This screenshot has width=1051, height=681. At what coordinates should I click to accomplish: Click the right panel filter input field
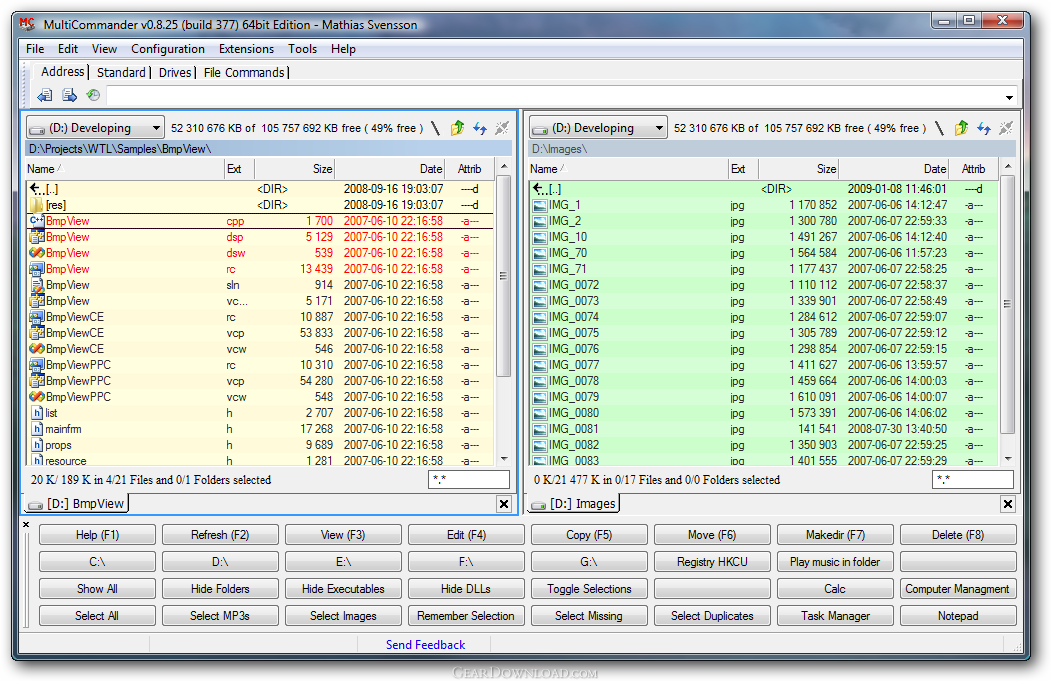(x=972, y=479)
